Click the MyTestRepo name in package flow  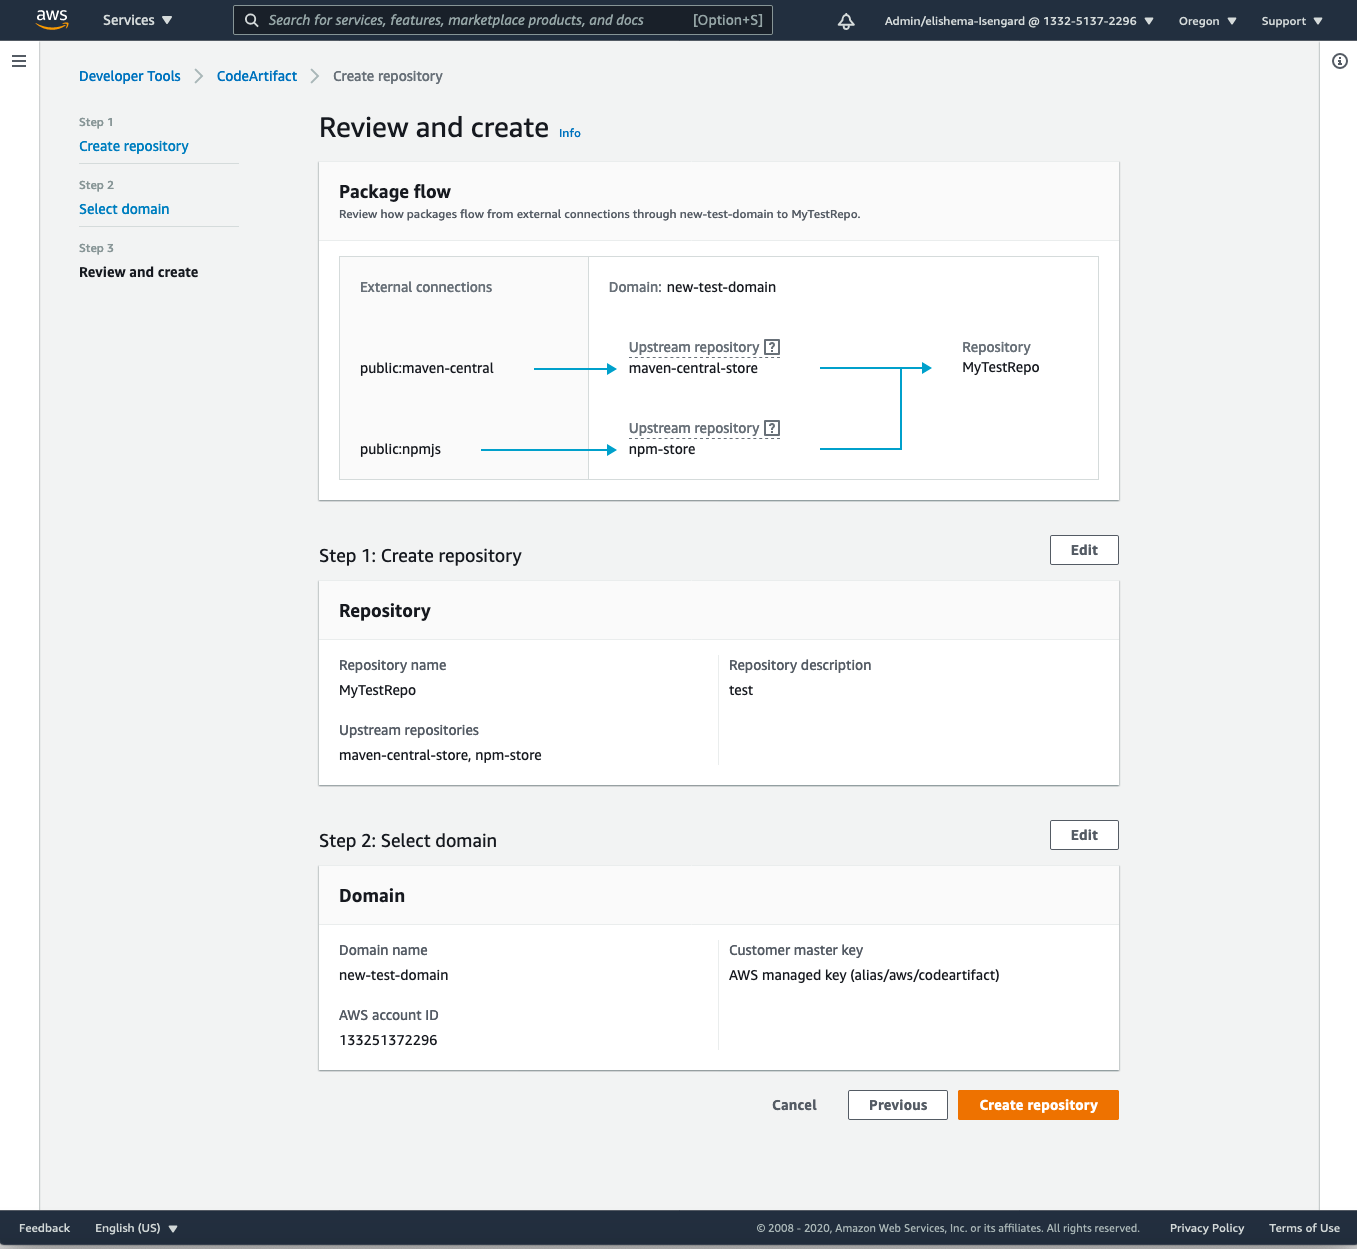pos(1000,367)
